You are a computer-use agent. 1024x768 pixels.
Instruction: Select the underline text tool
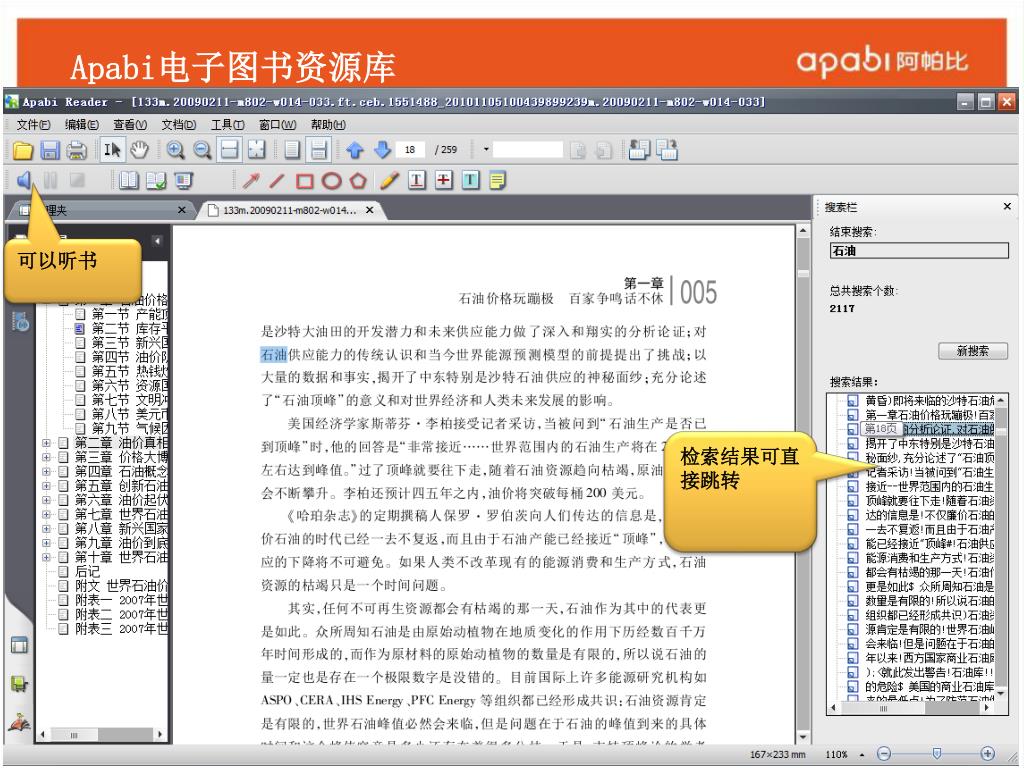pyautogui.click(x=417, y=180)
